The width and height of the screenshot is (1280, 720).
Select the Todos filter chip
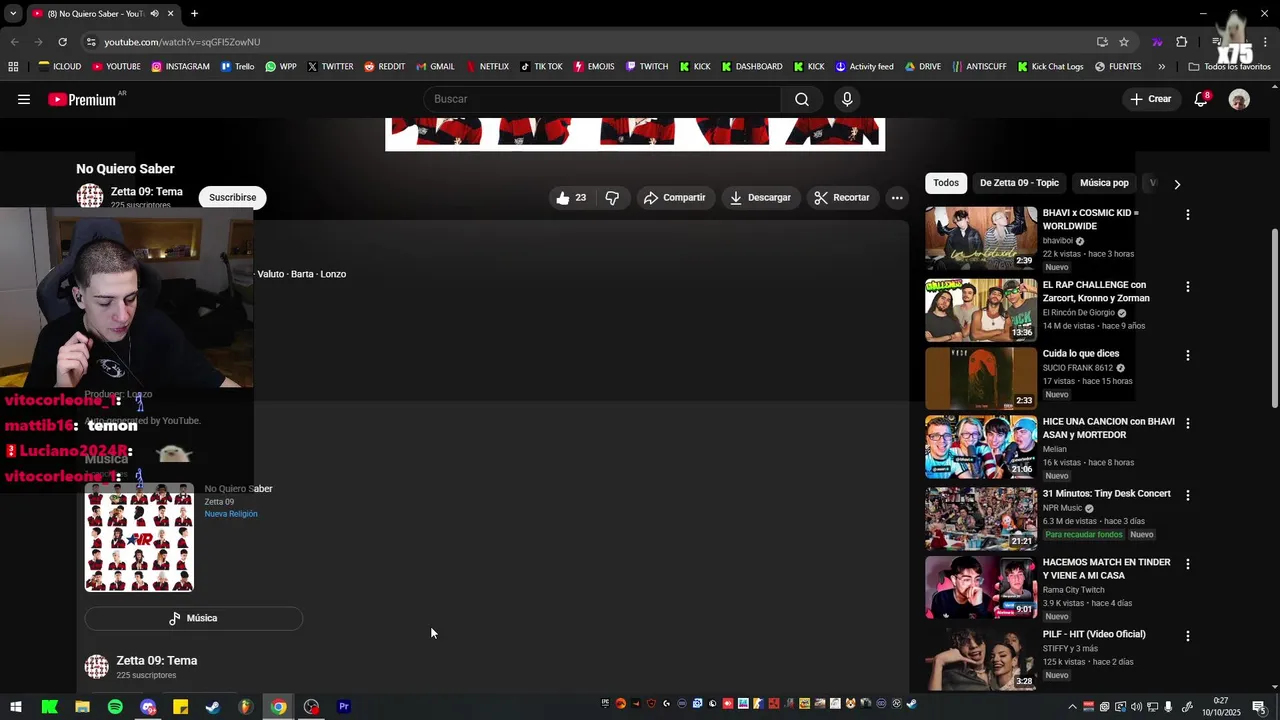[x=946, y=183]
